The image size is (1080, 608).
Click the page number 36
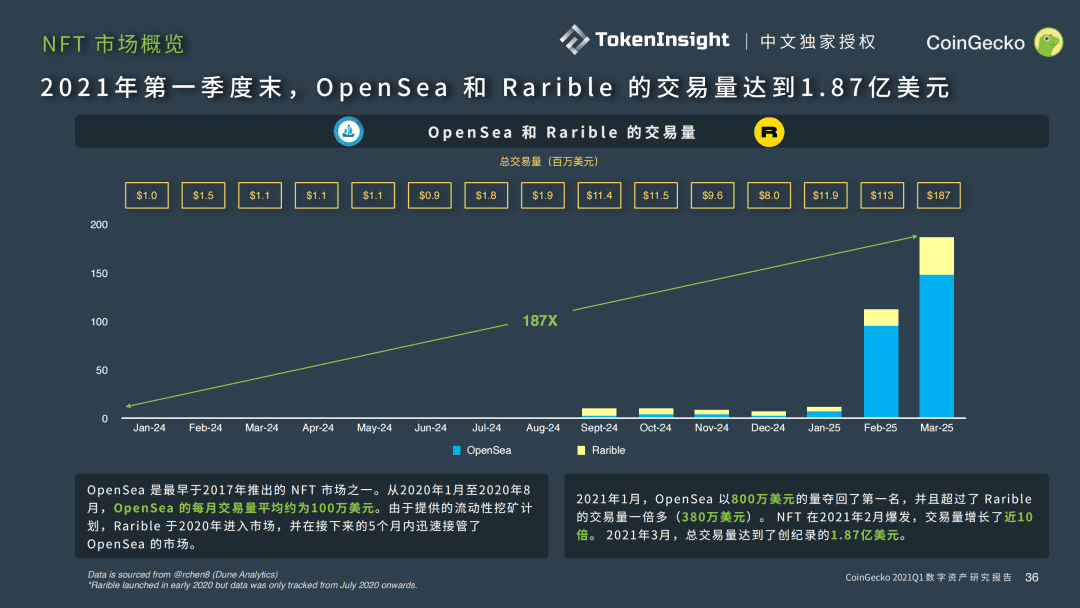[1032, 578]
